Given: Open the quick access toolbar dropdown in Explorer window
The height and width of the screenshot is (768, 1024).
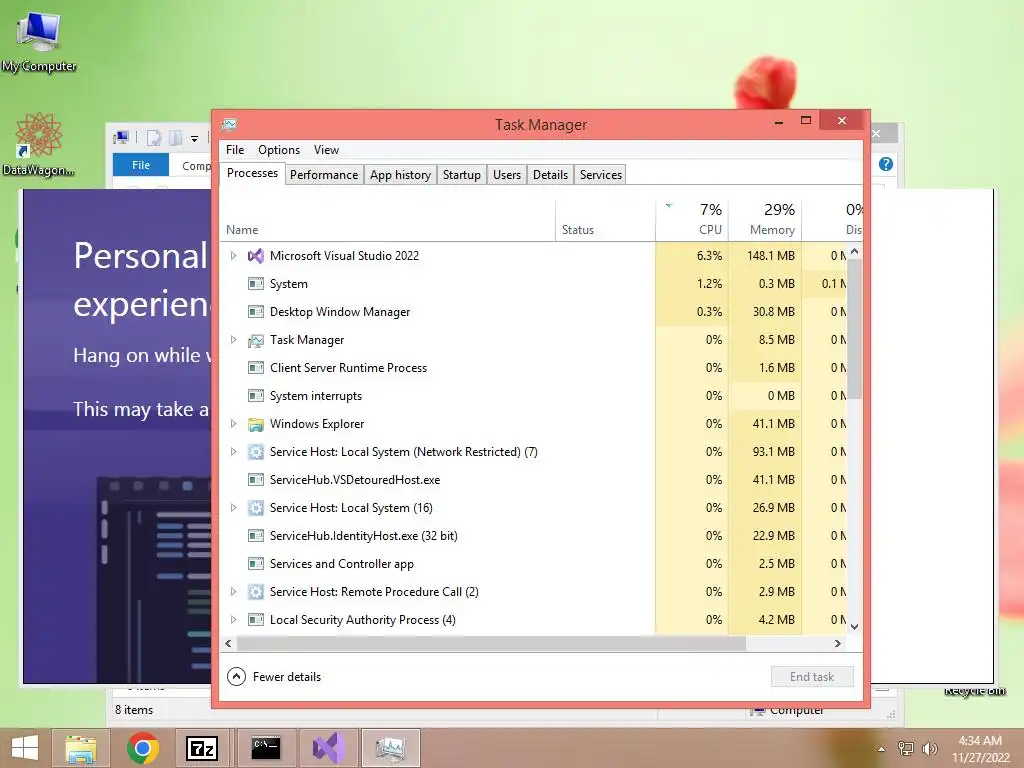Looking at the screenshot, I should click(x=194, y=138).
